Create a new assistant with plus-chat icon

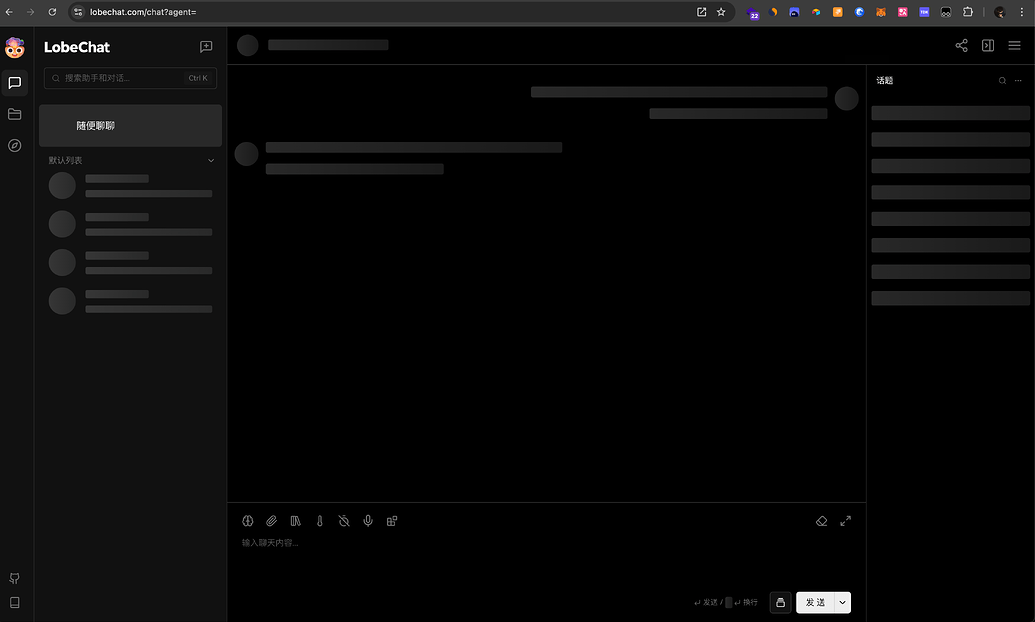tap(206, 46)
